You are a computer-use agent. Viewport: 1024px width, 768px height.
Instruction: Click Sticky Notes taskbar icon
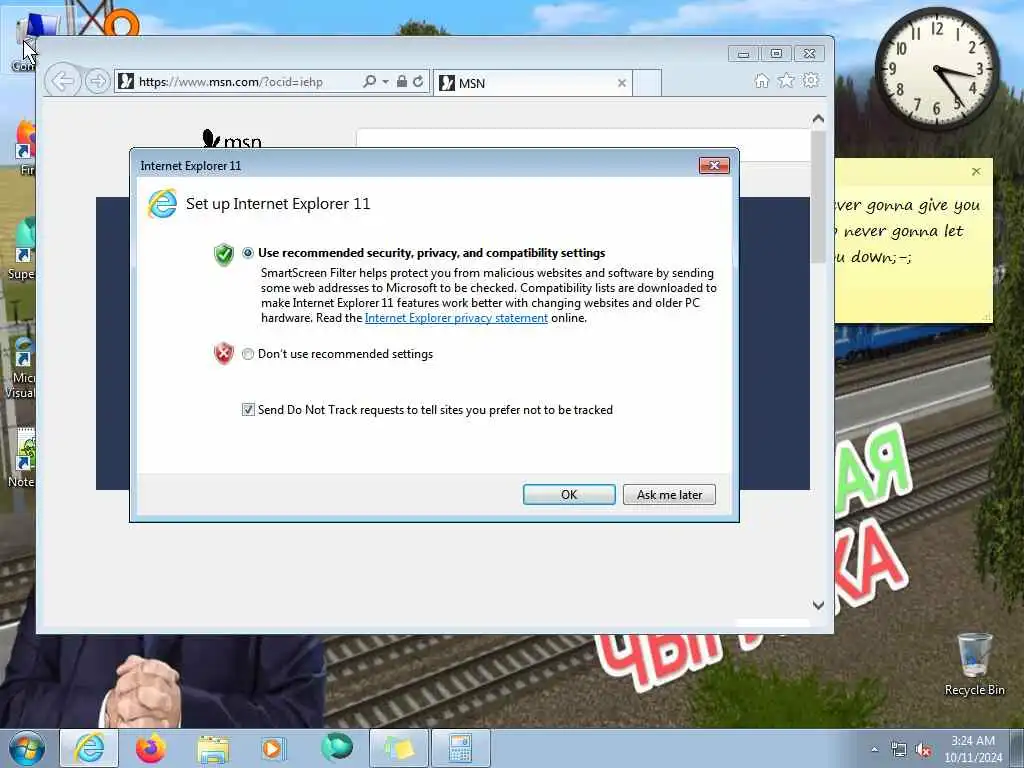(399, 748)
